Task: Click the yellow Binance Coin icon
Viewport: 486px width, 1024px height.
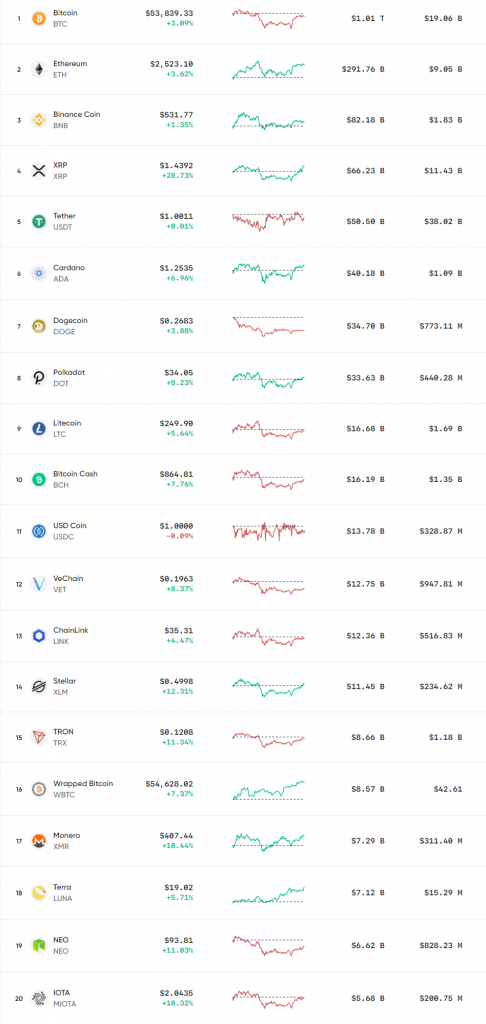Action: [39, 120]
